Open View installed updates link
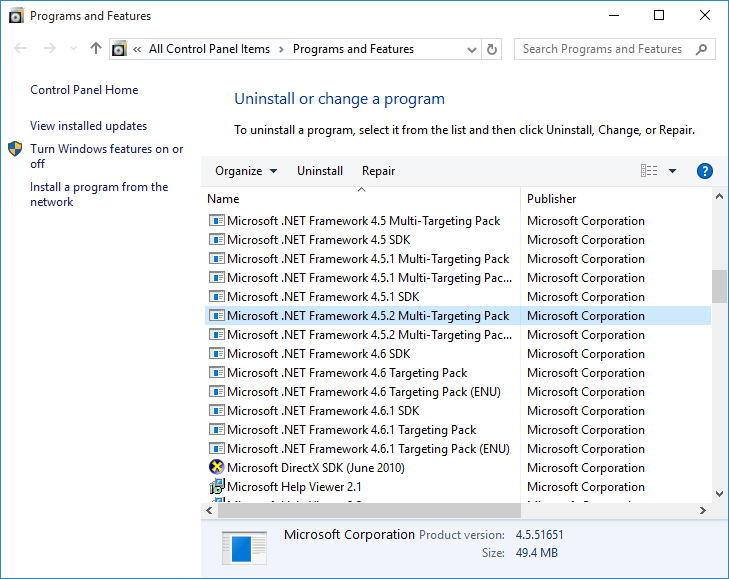This screenshot has width=729, height=579. pyautogui.click(x=88, y=126)
